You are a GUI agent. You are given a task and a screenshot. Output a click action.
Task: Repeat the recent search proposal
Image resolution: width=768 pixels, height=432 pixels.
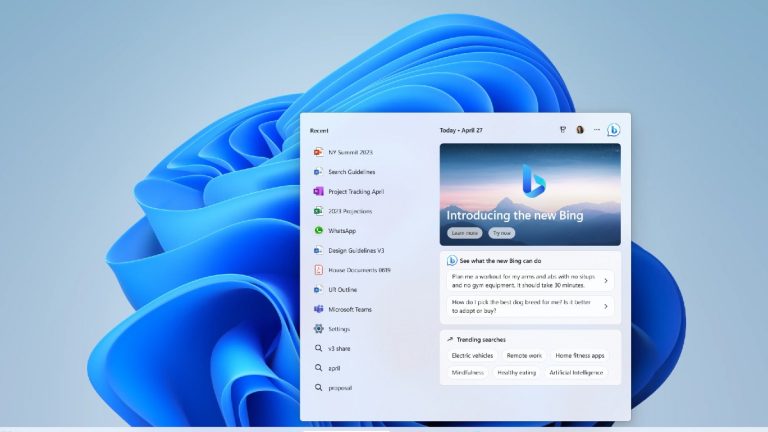tap(340, 387)
